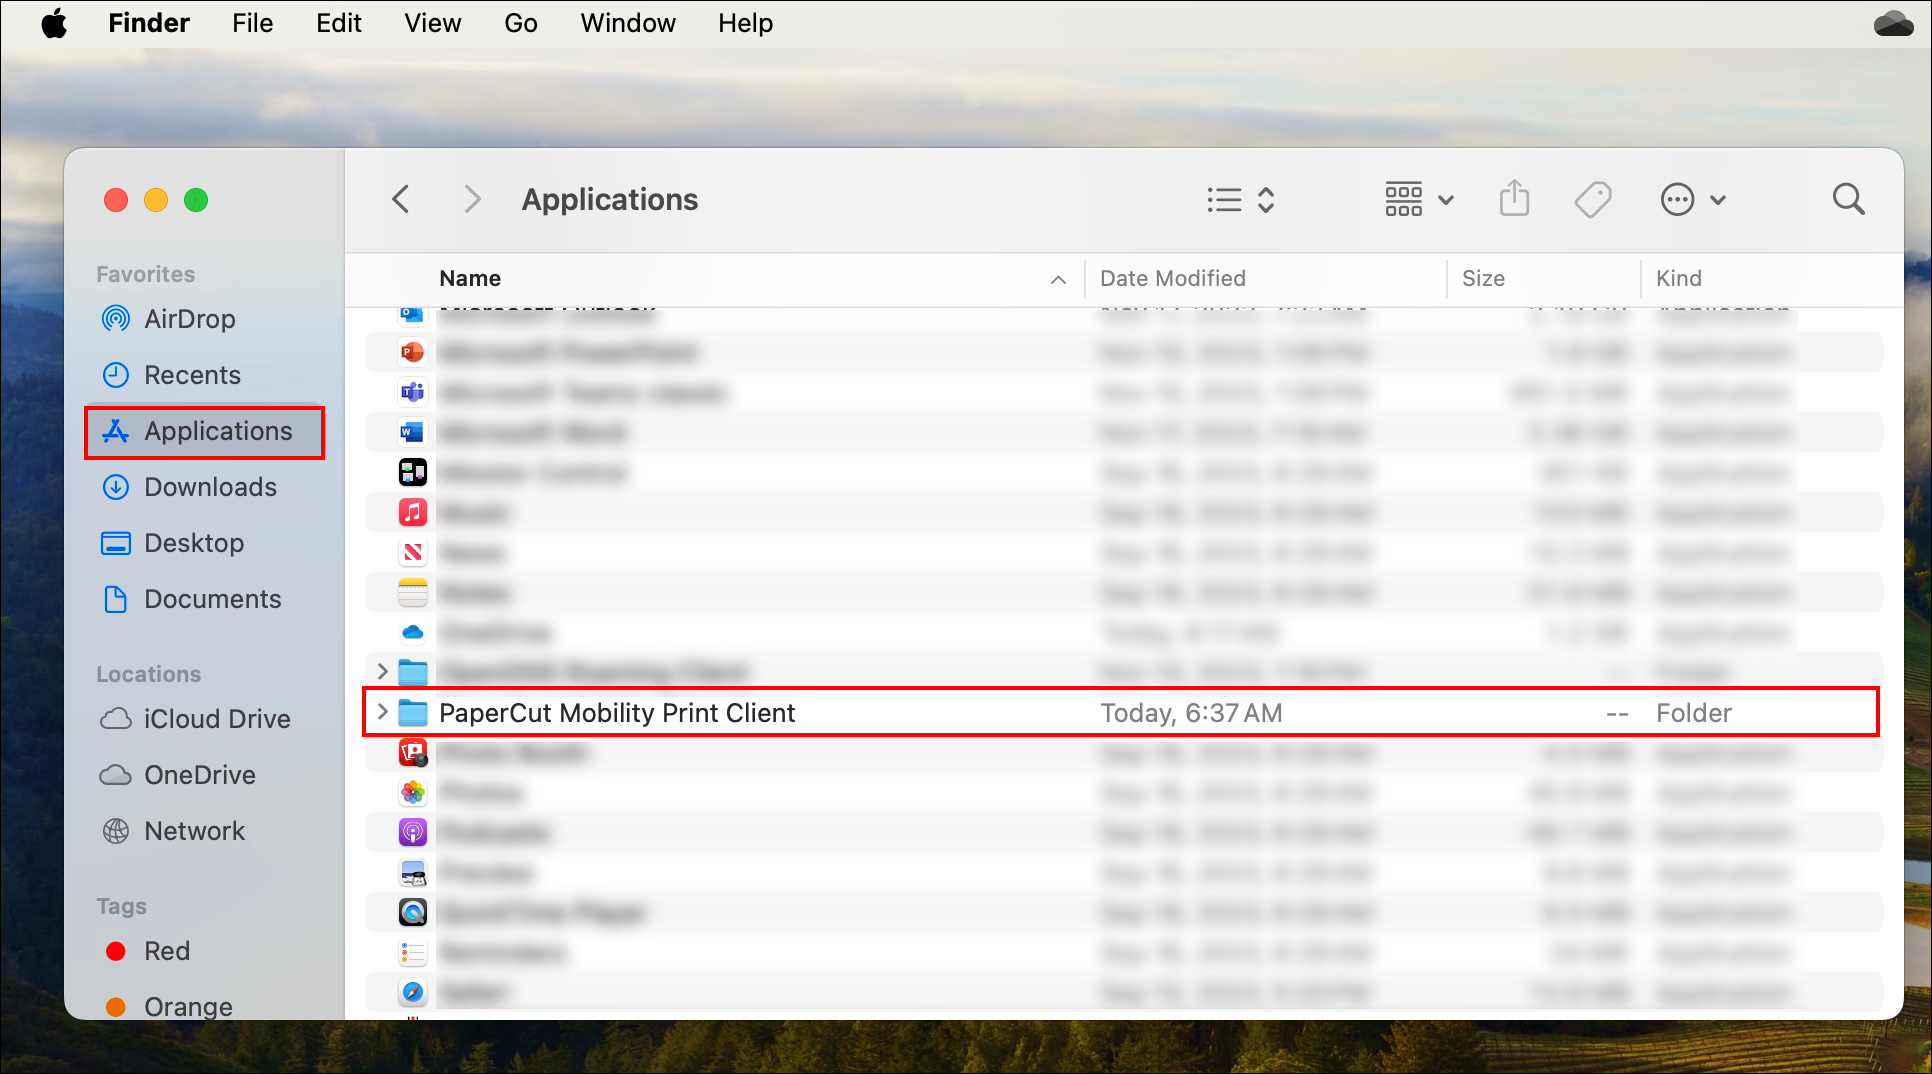Select AirDrop in the sidebar
This screenshot has width=1932, height=1074.
point(189,319)
